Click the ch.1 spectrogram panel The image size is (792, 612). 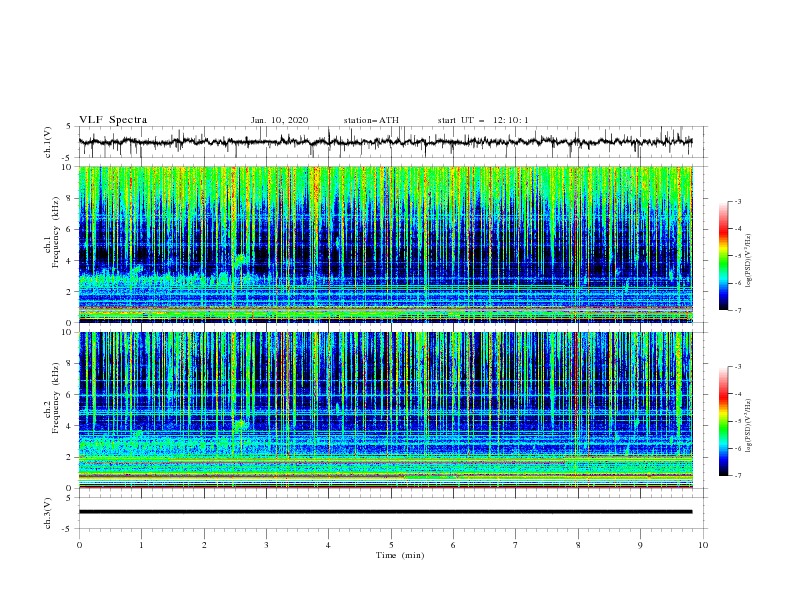[386, 244]
